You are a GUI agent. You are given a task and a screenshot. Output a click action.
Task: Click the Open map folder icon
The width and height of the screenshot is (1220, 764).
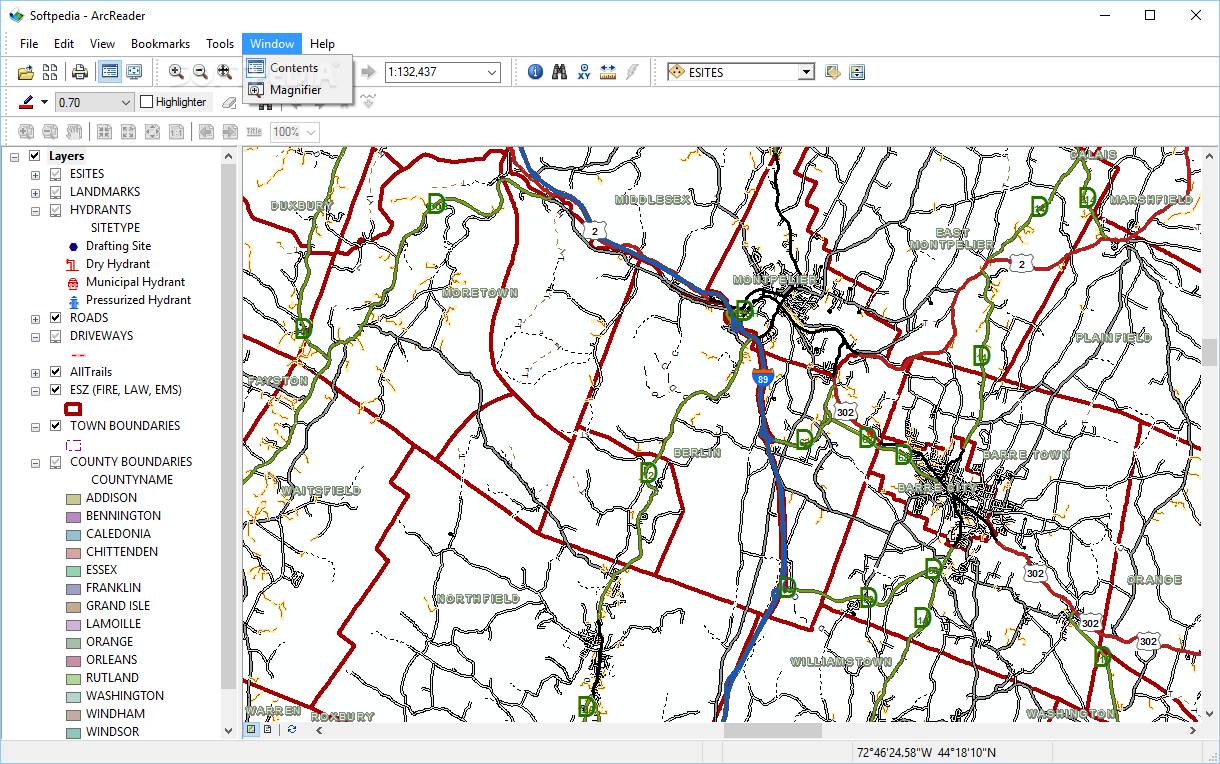[x=26, y=72]
